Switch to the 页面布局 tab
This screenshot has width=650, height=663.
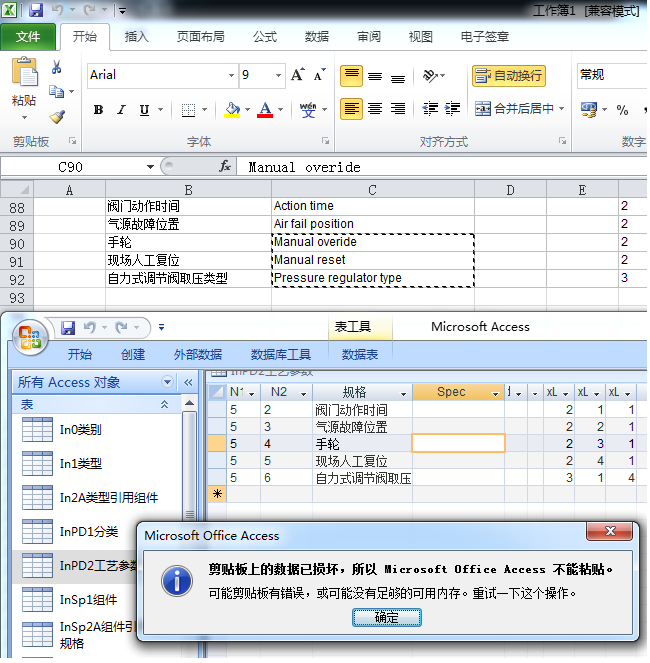pyautogui.click(x=200, y=37)
